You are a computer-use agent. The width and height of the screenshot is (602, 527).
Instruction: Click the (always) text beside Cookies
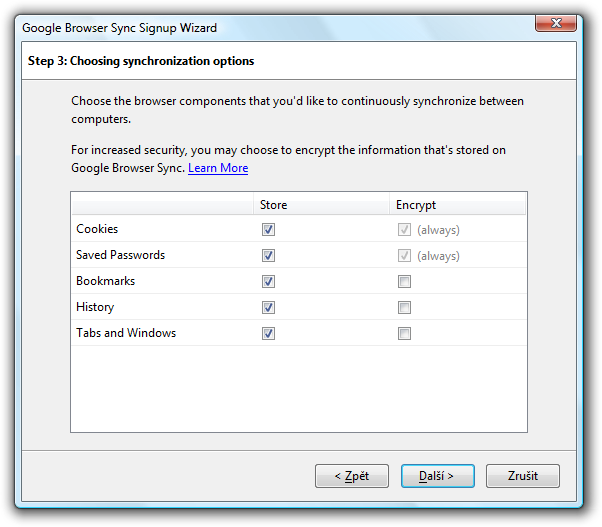[438, 230]
